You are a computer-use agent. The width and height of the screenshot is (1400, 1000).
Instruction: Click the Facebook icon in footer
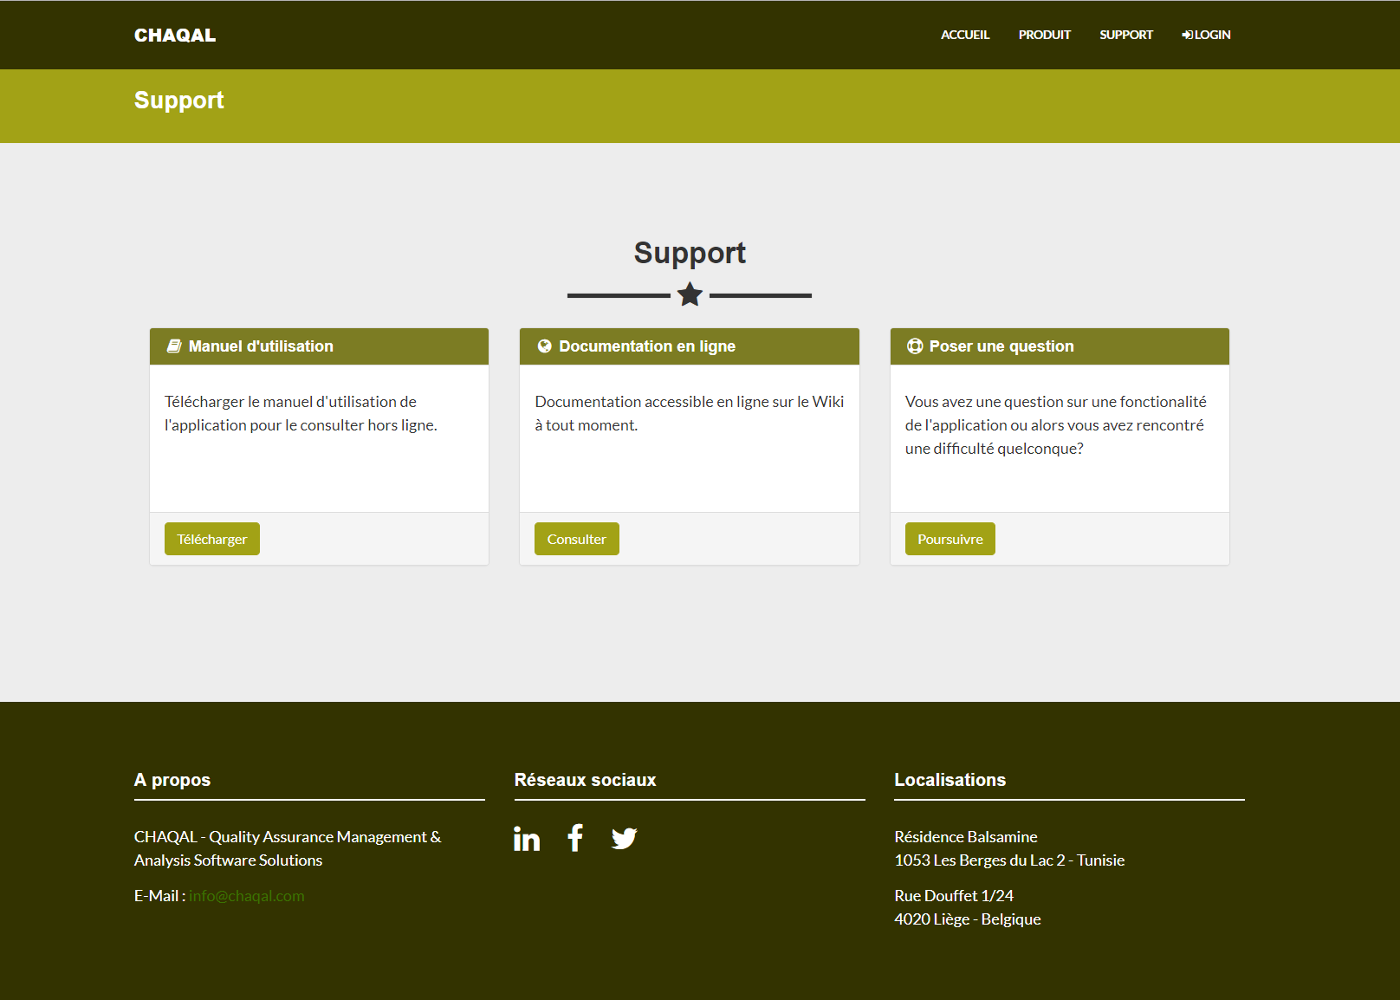pos(575,838)
